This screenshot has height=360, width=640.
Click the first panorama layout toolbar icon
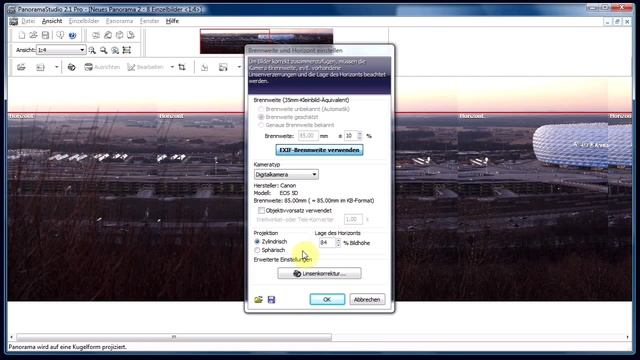96,36
